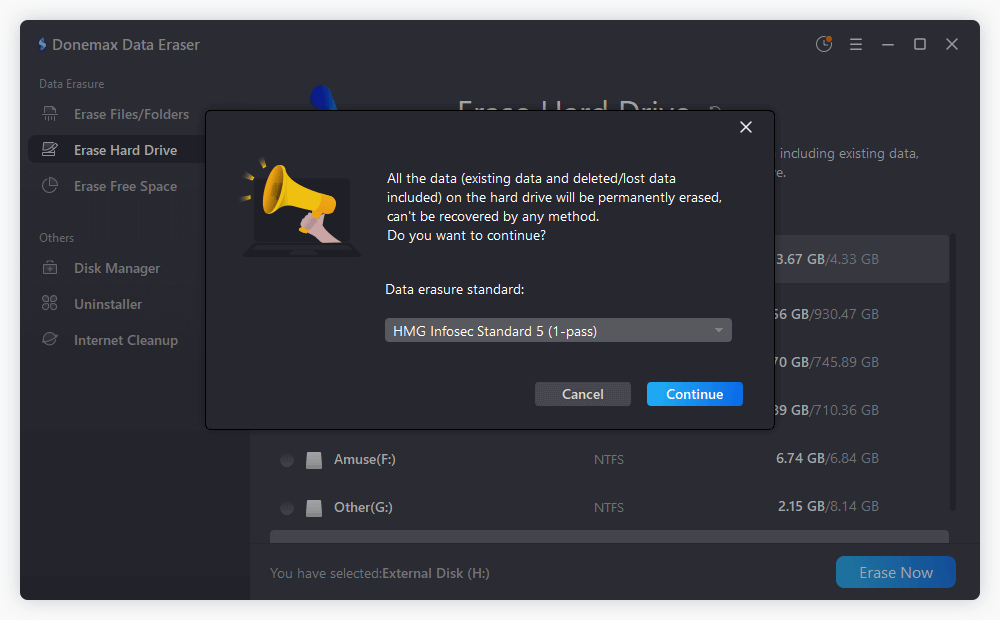This screenshot has width=1000, height=620.
Task: Click the 'Do you want to continue?' text
Action: [466, 235]
